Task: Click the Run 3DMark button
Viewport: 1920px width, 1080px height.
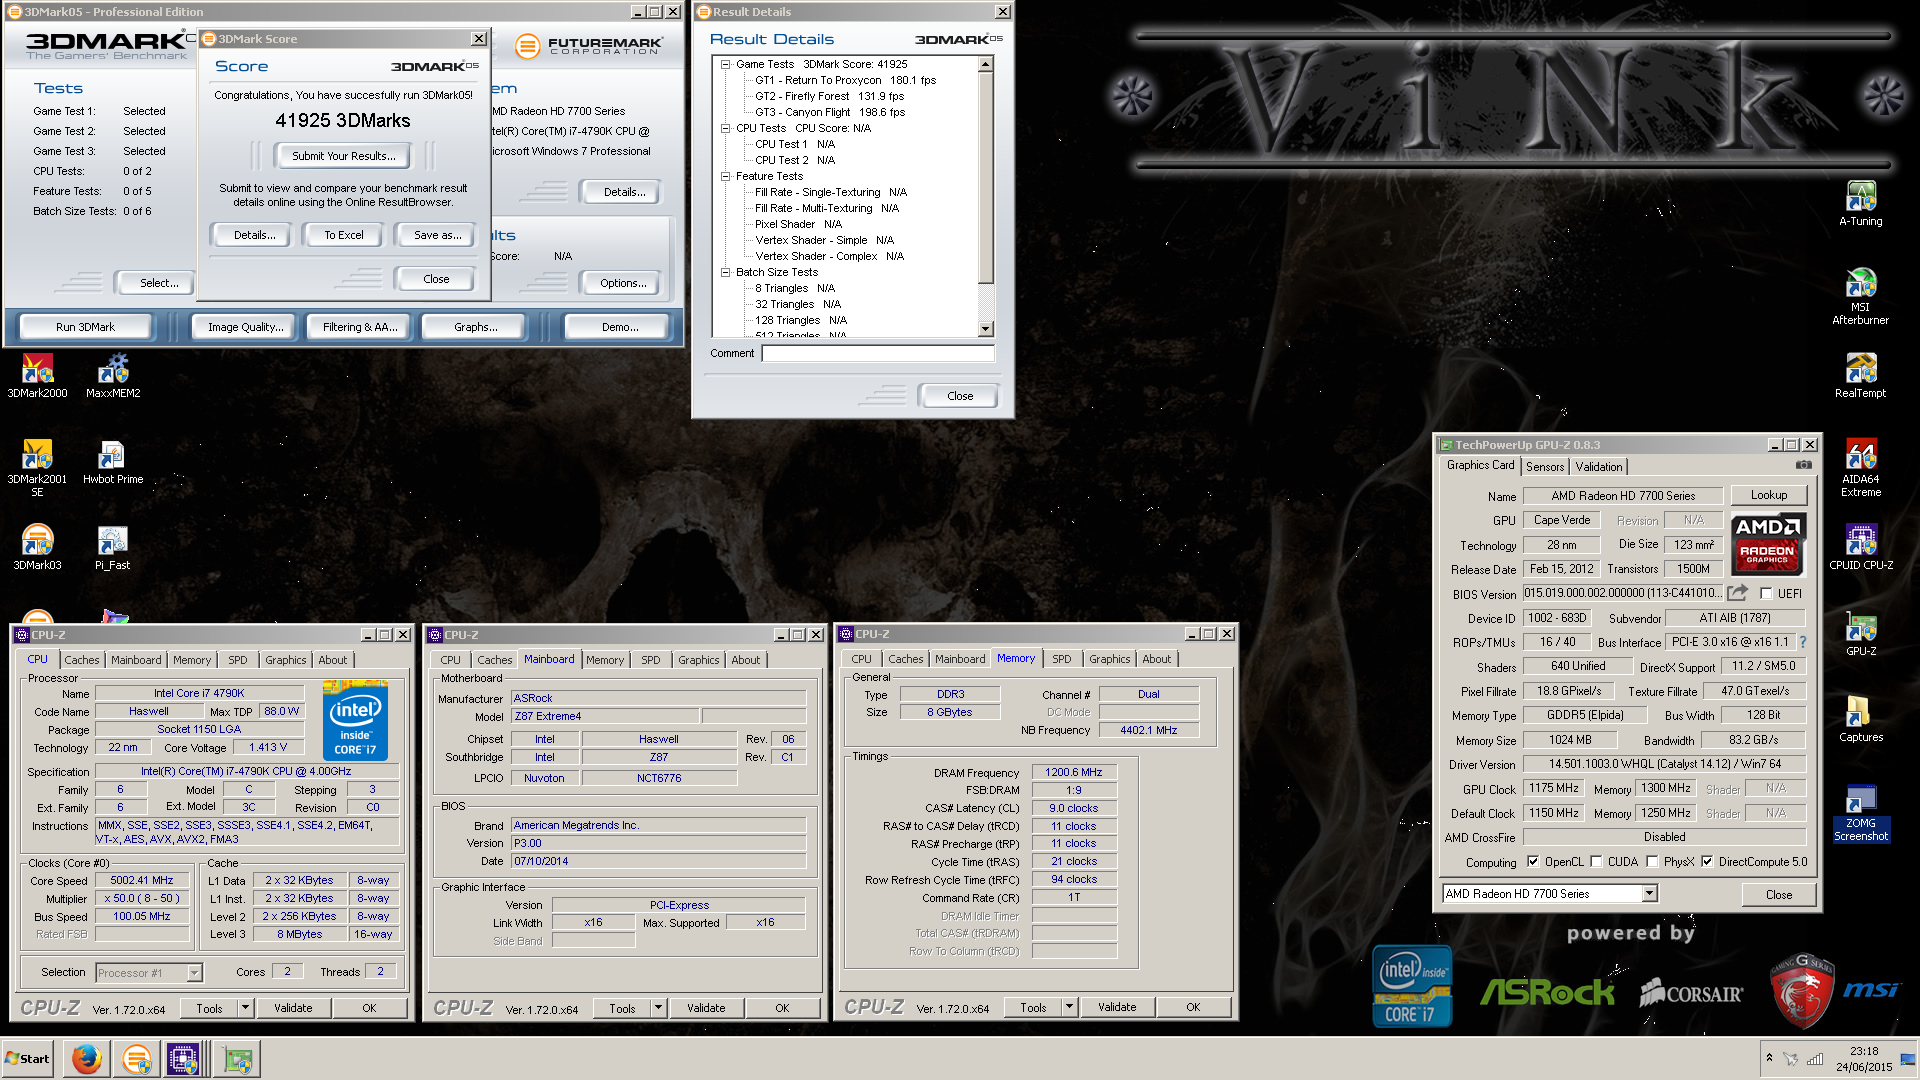Action: (85, 327)
